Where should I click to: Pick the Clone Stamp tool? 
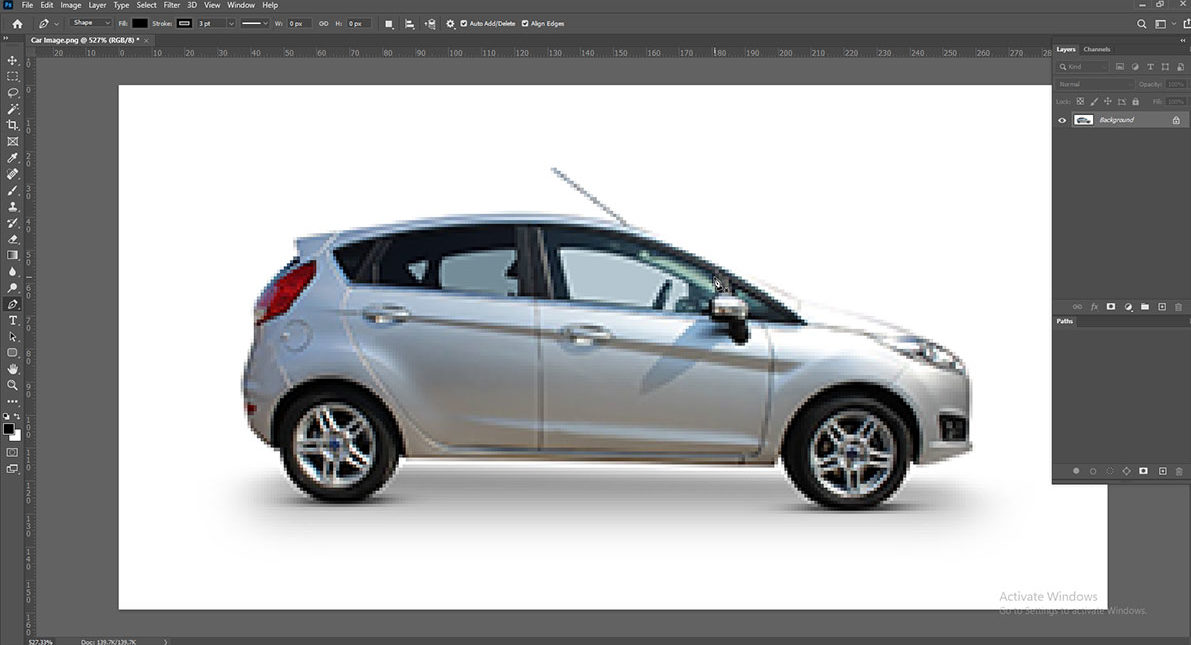(13, 206)
